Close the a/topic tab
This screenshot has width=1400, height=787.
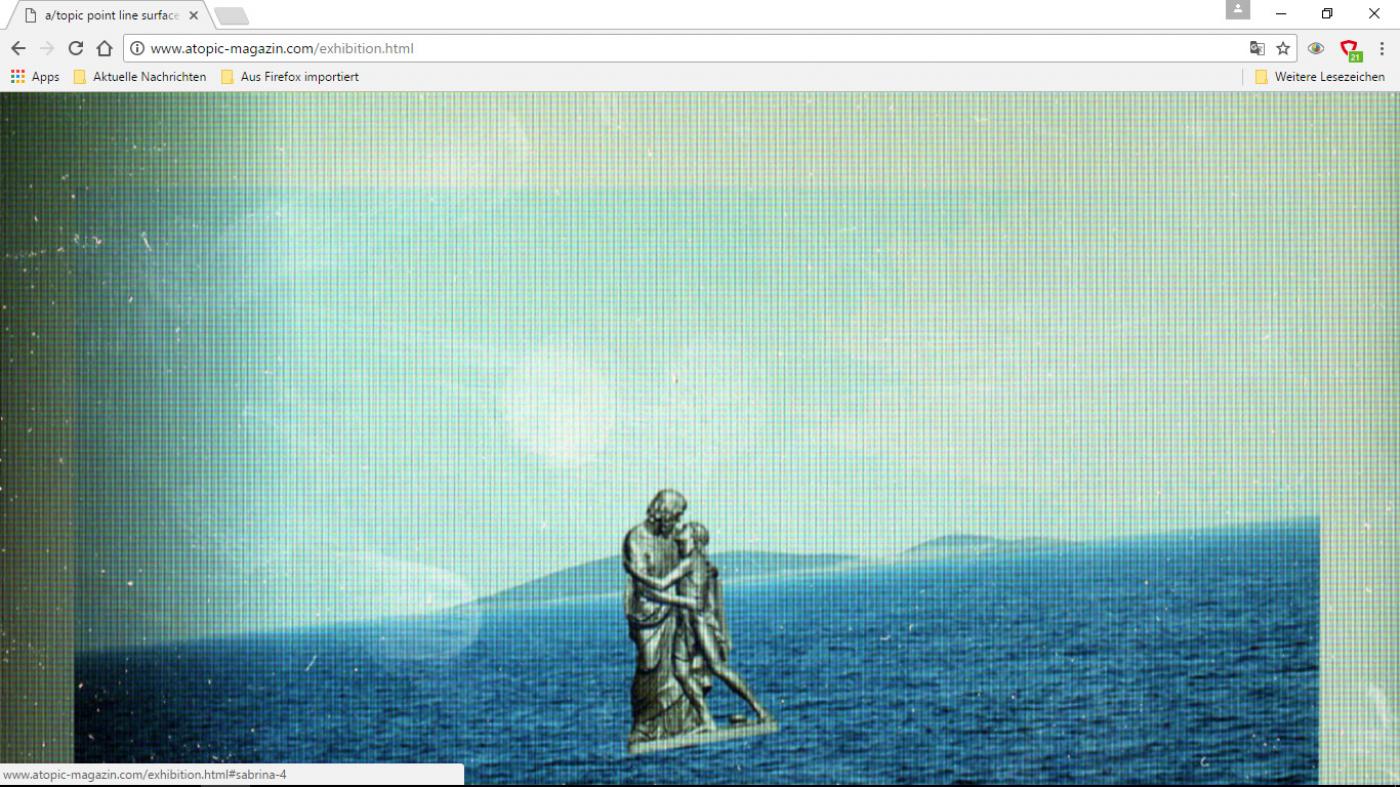(194, 16)
